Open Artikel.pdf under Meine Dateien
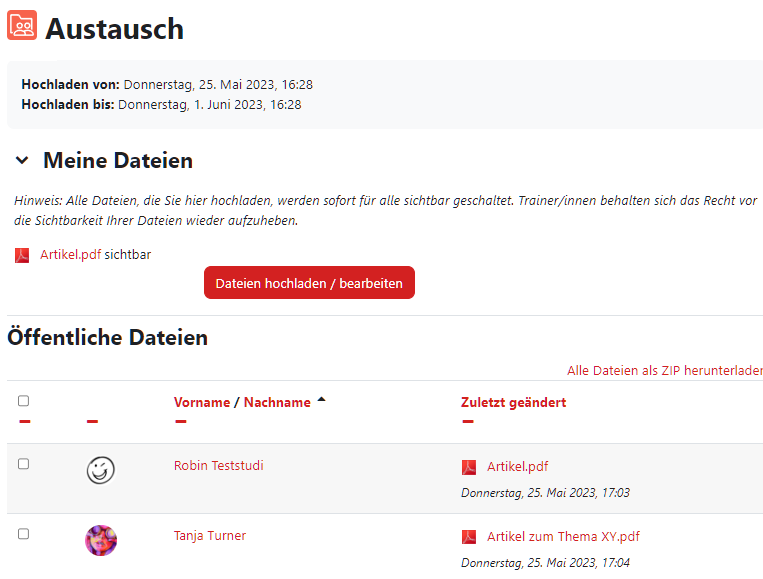Screen dimensions: 763x579 (71, 254)
